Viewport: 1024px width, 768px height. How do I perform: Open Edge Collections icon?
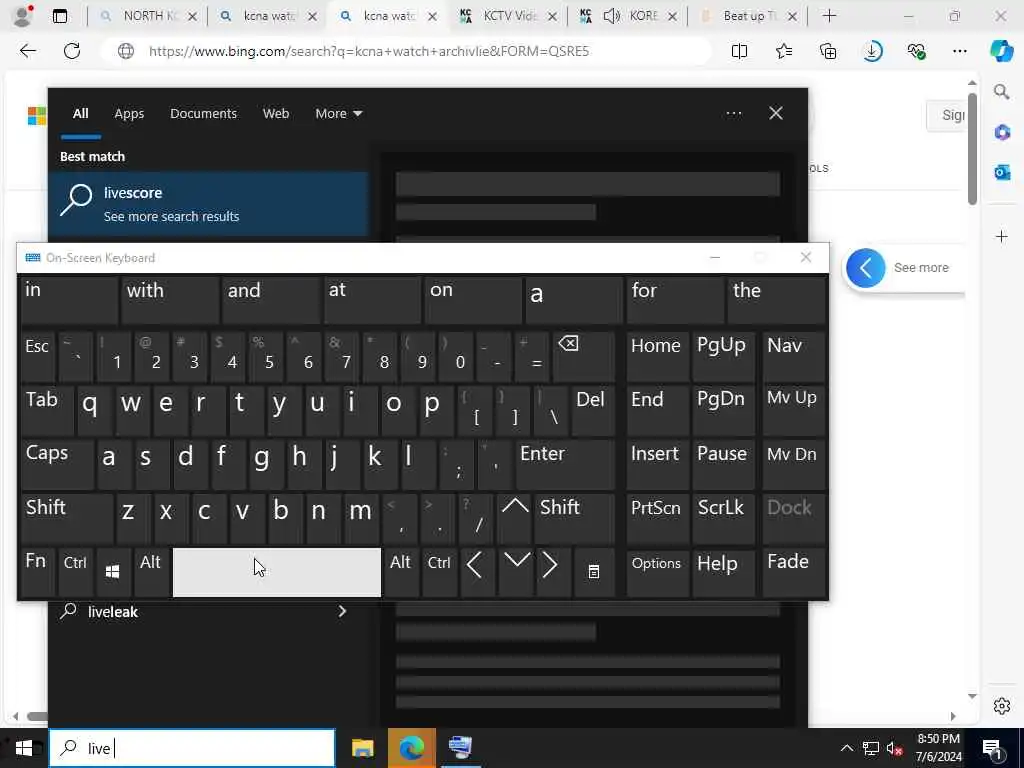pos(828,51)
